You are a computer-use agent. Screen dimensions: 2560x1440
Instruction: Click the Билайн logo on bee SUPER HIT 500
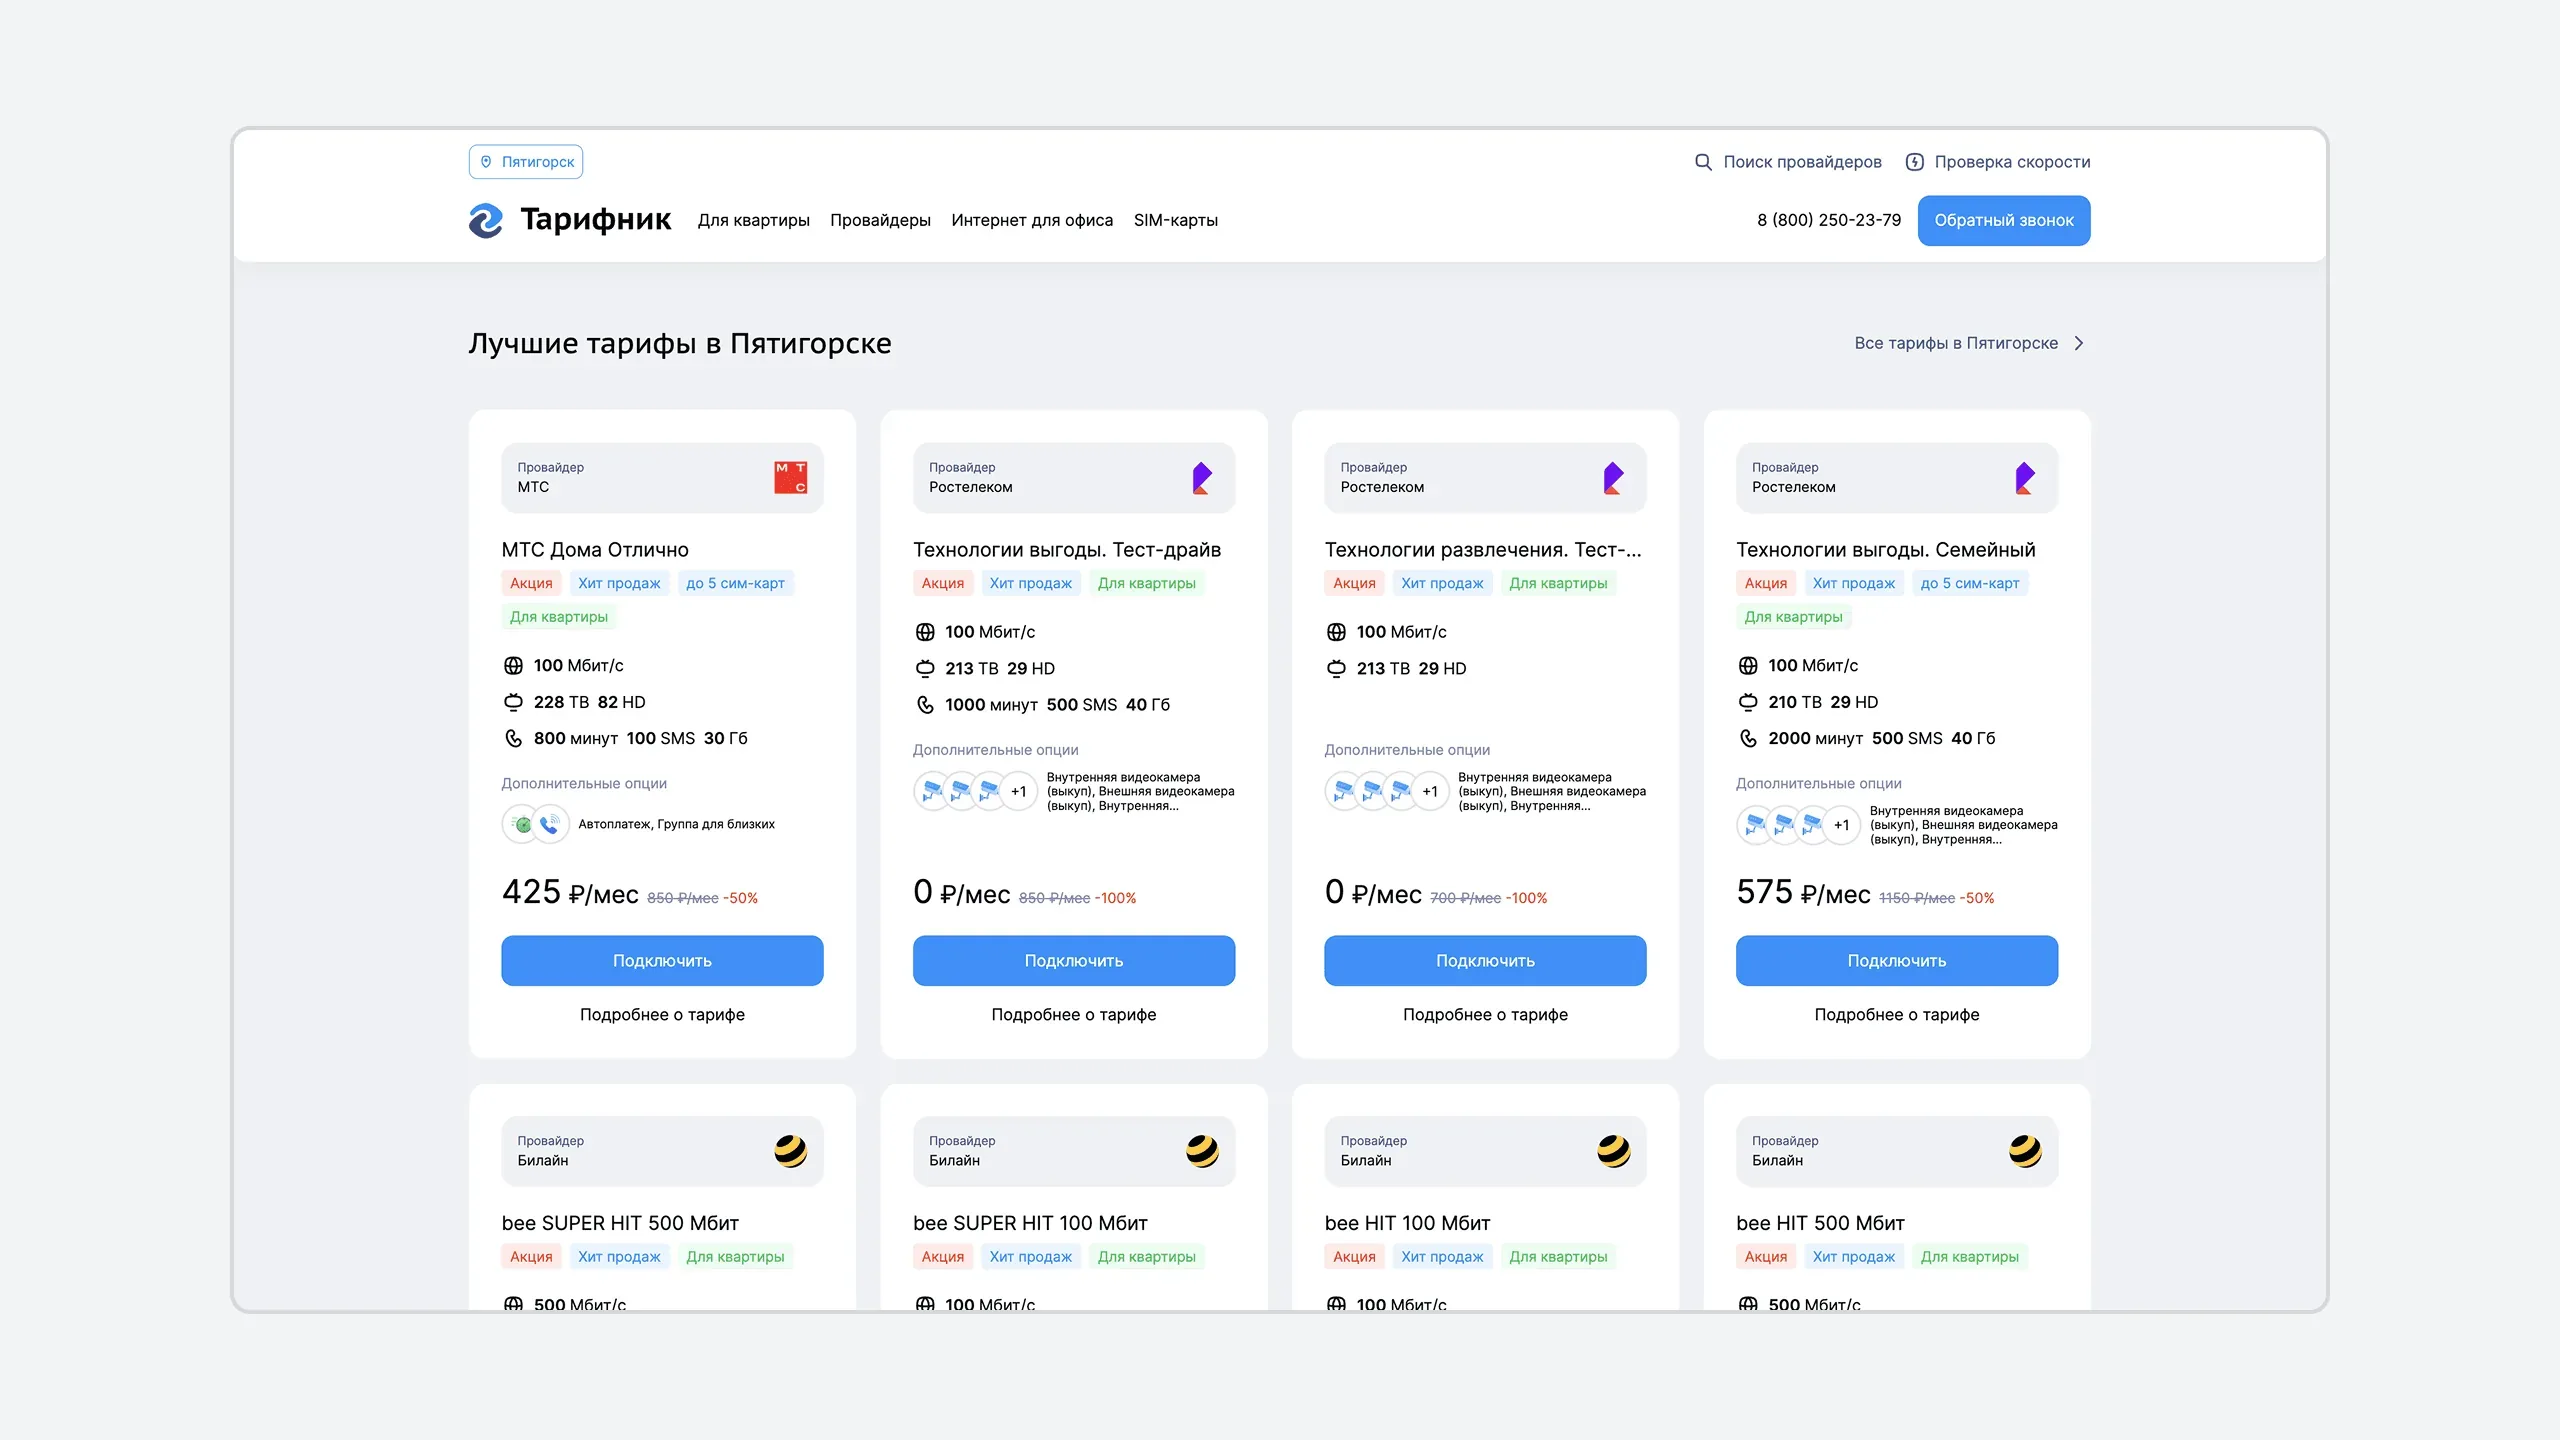(x=790, y=1151)
